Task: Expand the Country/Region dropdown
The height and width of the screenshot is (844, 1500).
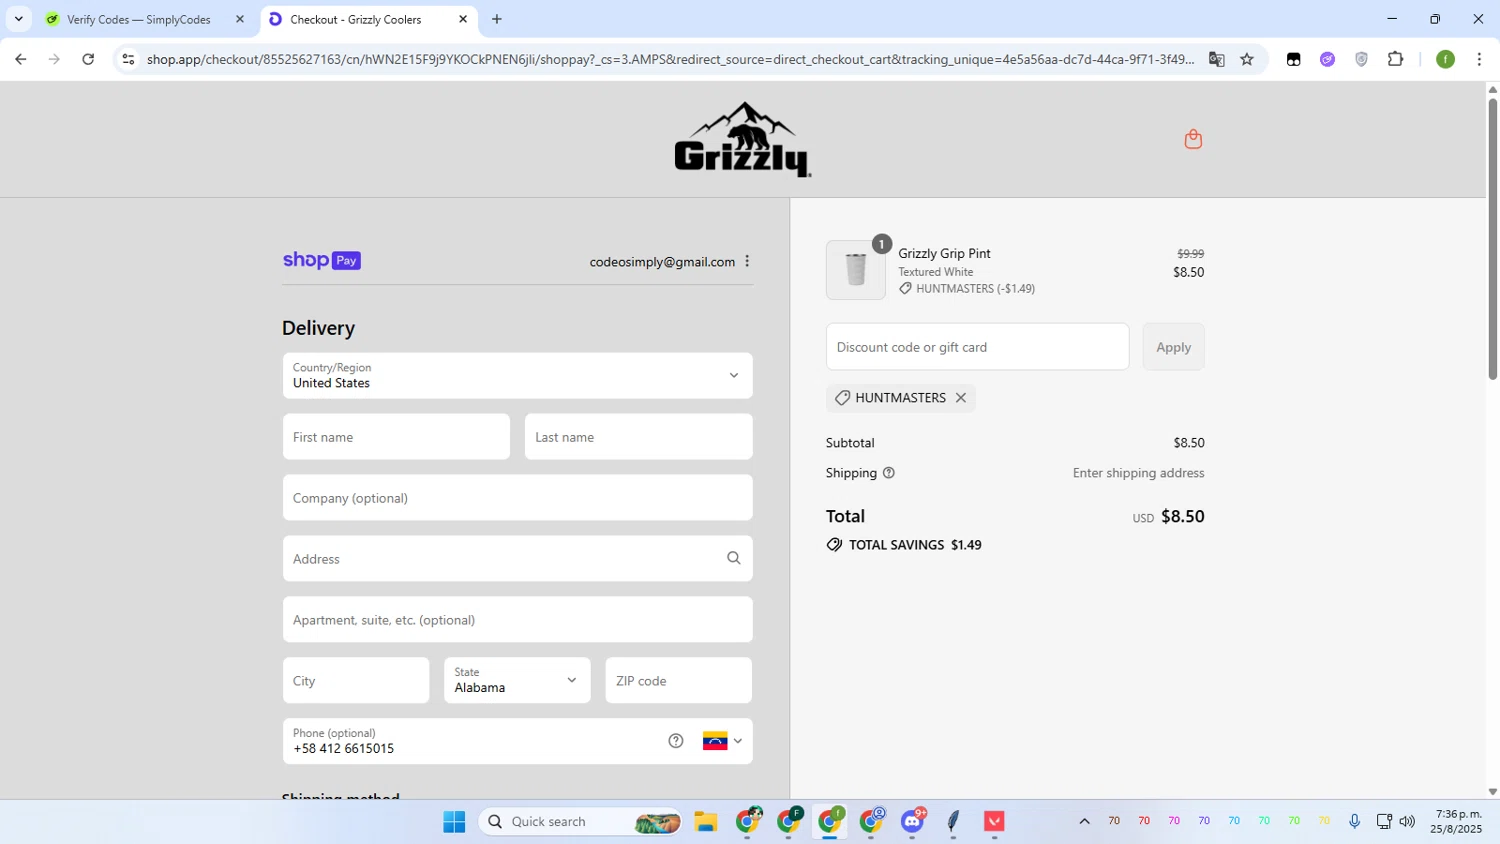Action: point(517,375)
